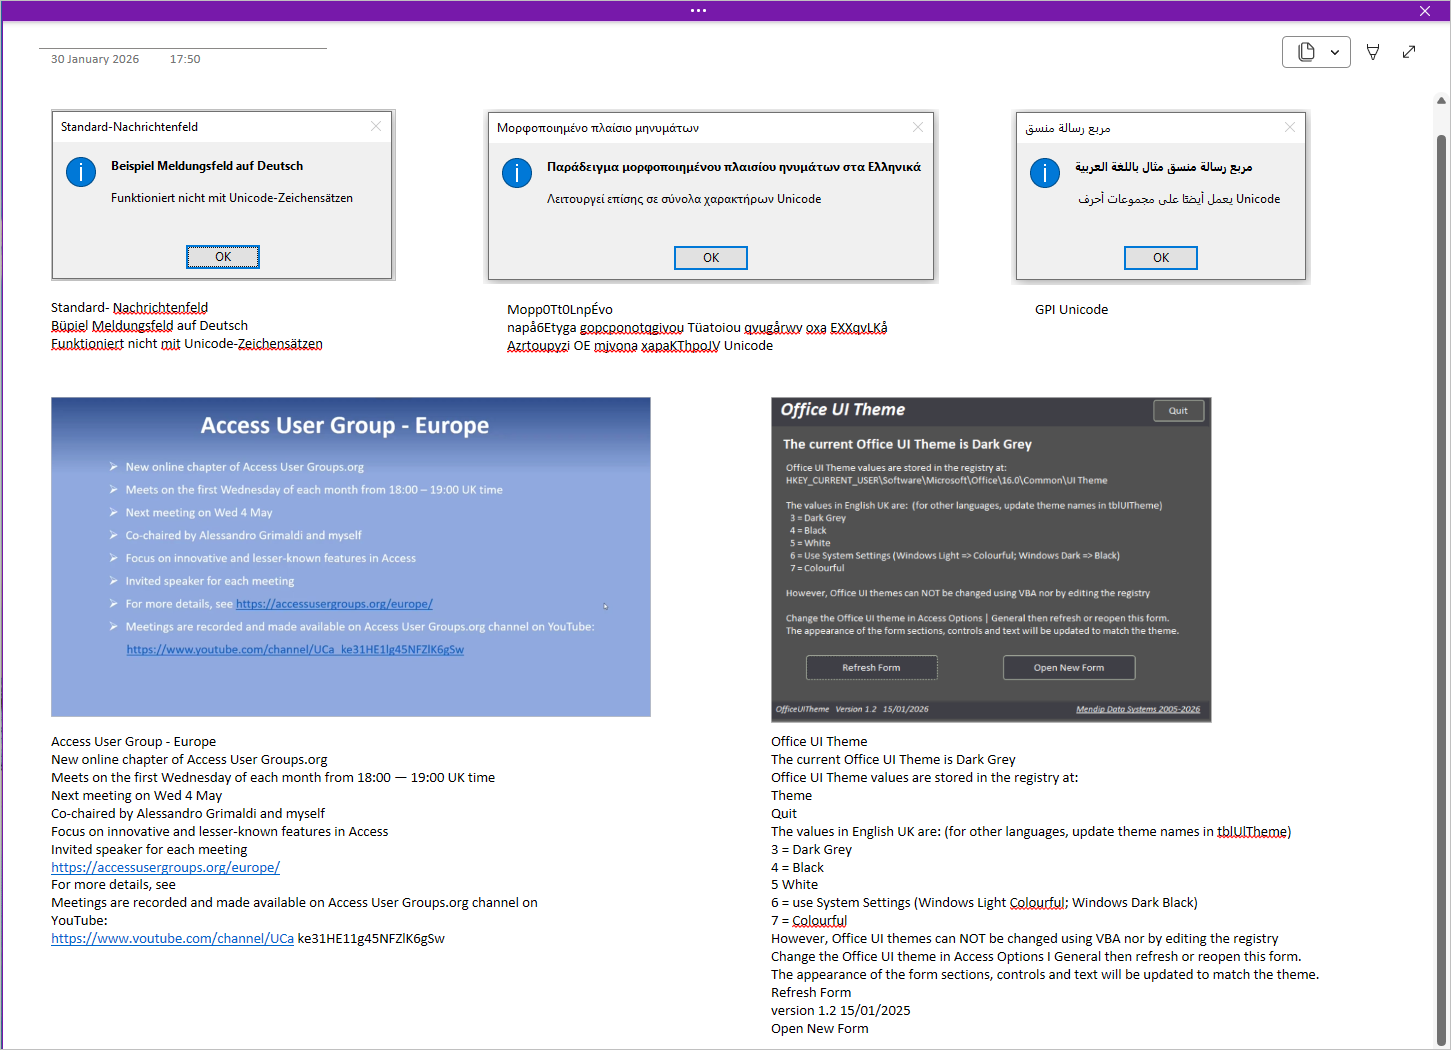This screenshot has height=1050, width=1451.
Task: Select the pen marker icon
Action: point(1373,52)
